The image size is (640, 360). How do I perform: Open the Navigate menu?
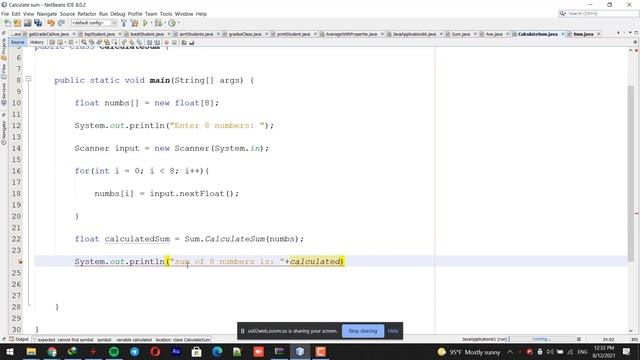pyautogui.click(x=47, y=14)
